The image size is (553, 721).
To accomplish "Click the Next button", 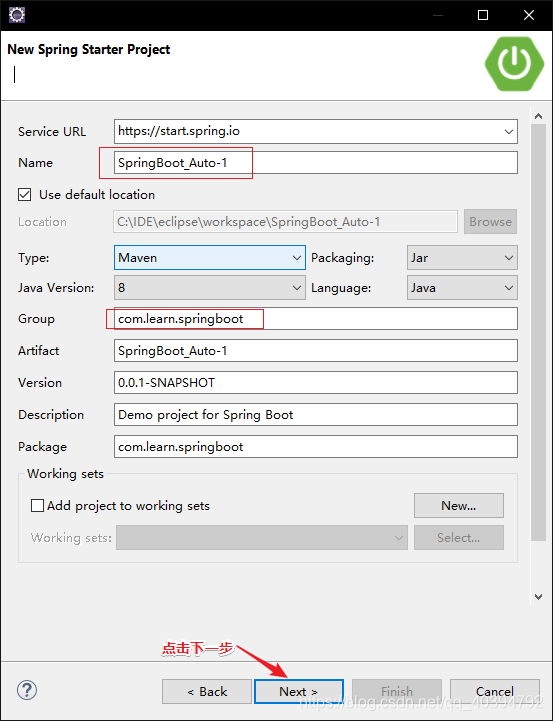I will (299, 691).
